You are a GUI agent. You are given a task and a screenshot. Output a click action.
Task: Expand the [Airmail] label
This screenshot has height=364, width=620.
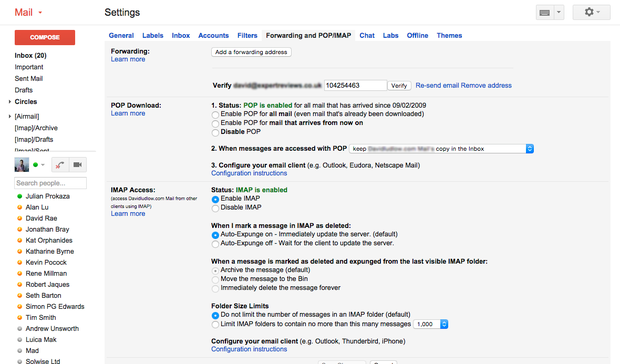tap(9, 117)
